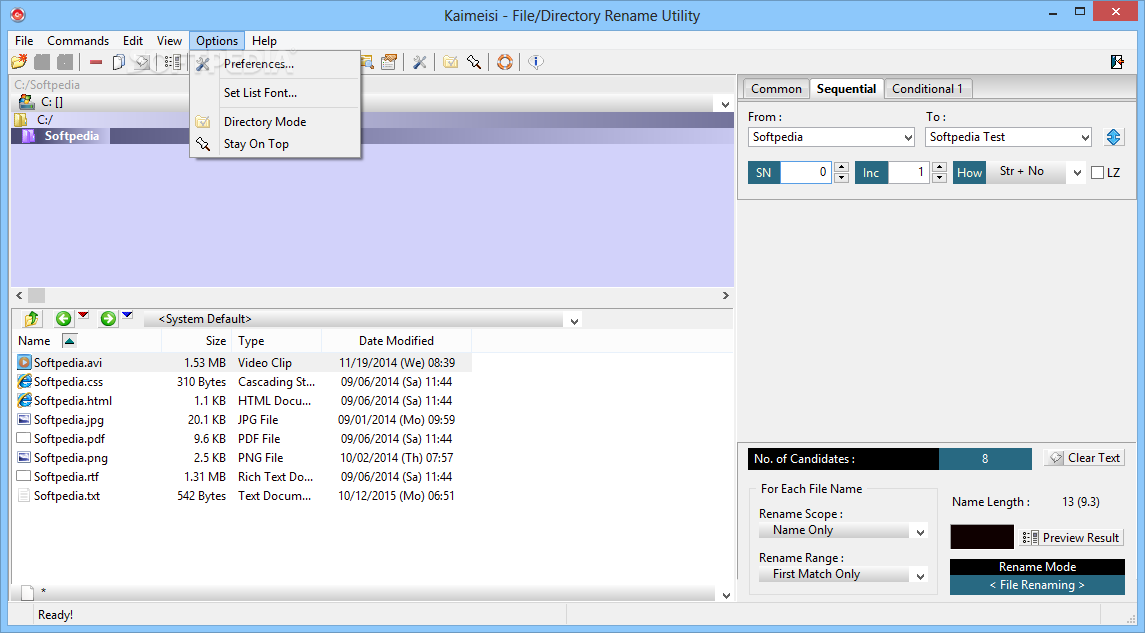1145x633 pixels.
Task: Click the lifebuoy help icon in toolbar
Action: click(x=505, y=62)
